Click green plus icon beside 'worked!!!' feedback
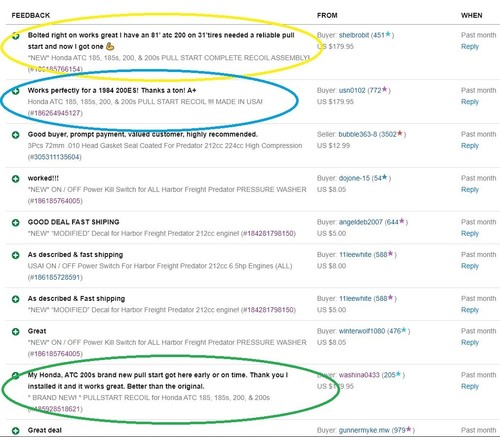Viewport: 500px width, 437px height. click(x=15, y=179)
